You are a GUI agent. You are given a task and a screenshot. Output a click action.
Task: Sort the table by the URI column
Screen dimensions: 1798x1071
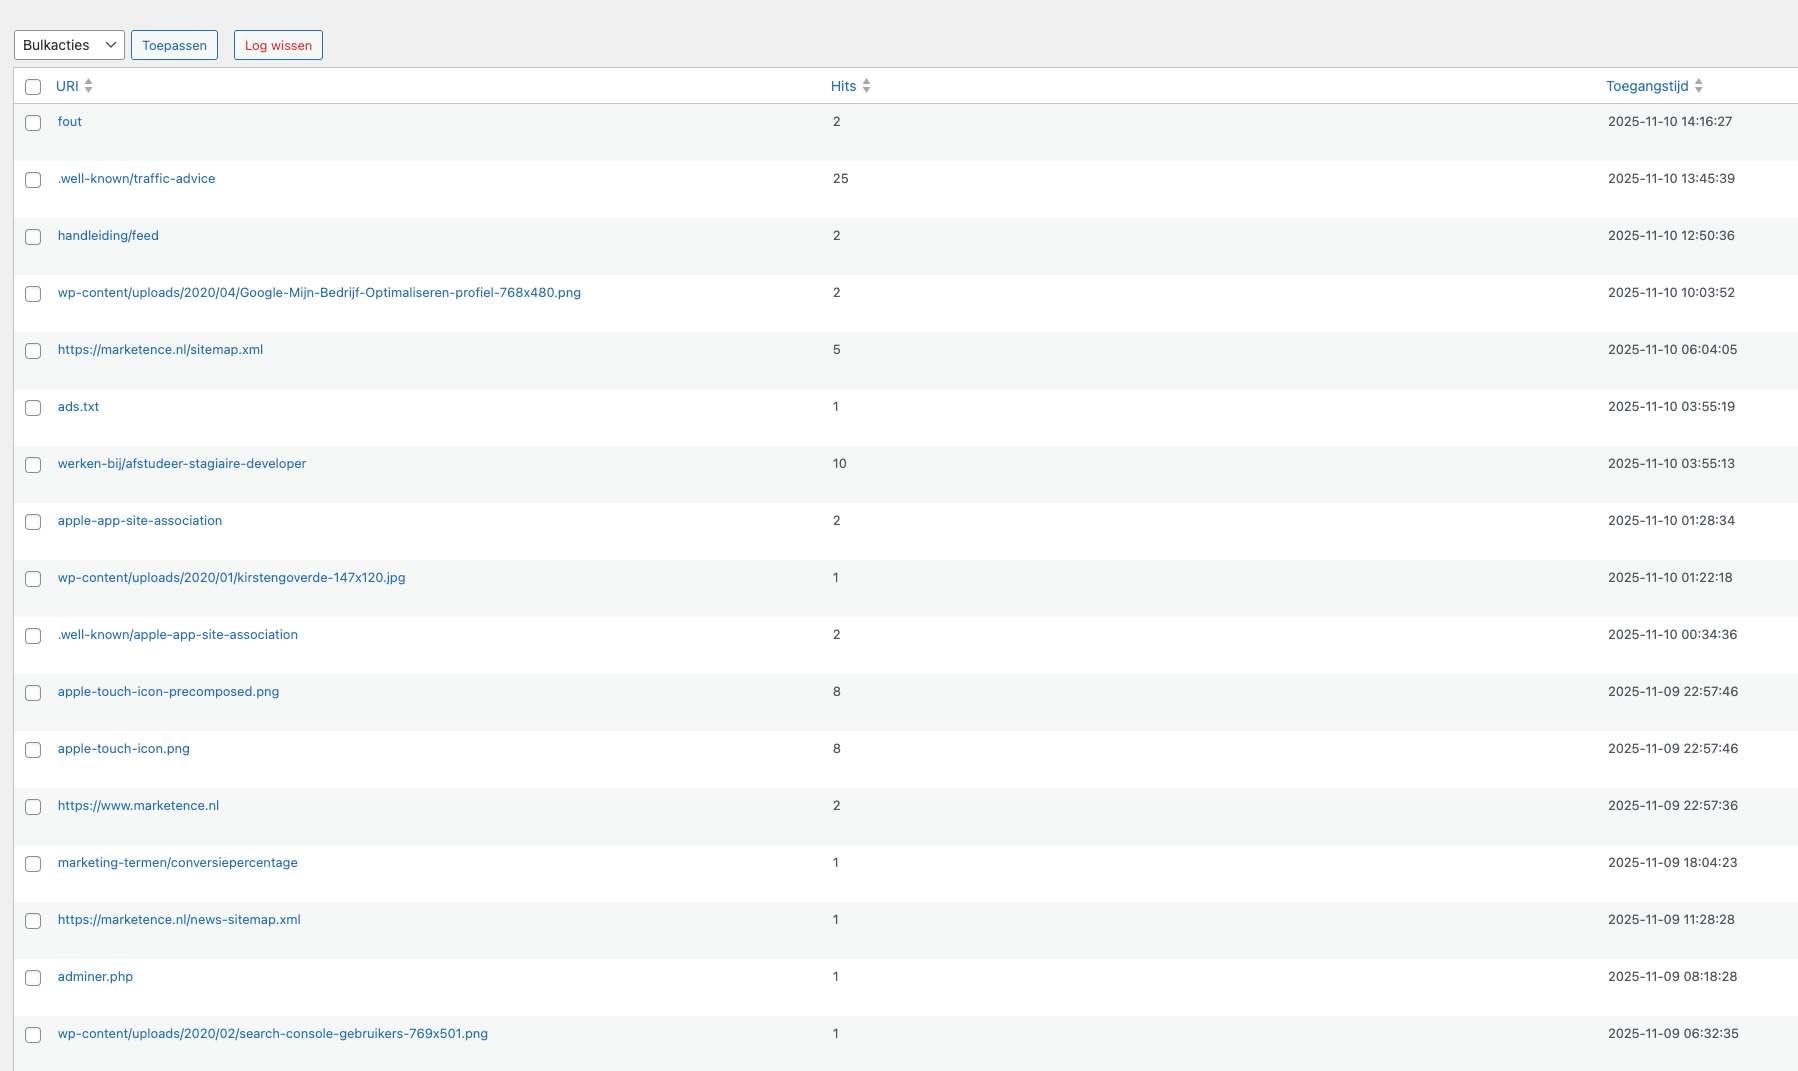[x=67, y=86]
